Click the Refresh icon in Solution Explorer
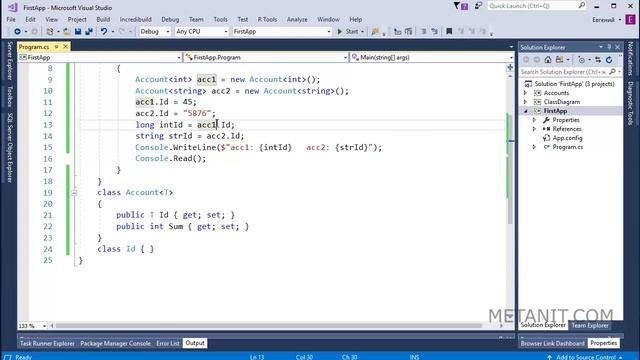Image resolution: width=640 pixels, height=360 pixels. [609, 60]
